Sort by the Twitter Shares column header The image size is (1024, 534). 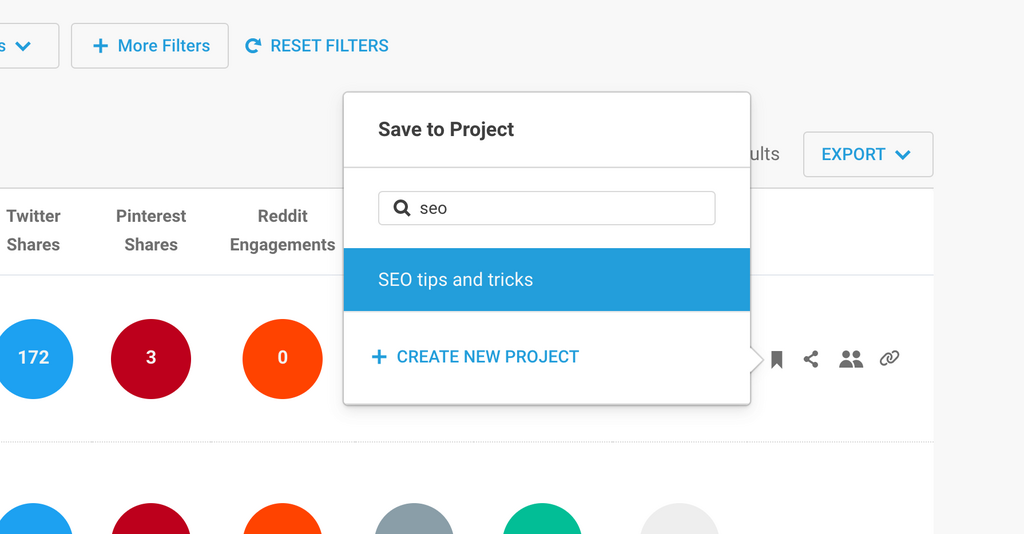pyautogui.click(x=33, y=230)
